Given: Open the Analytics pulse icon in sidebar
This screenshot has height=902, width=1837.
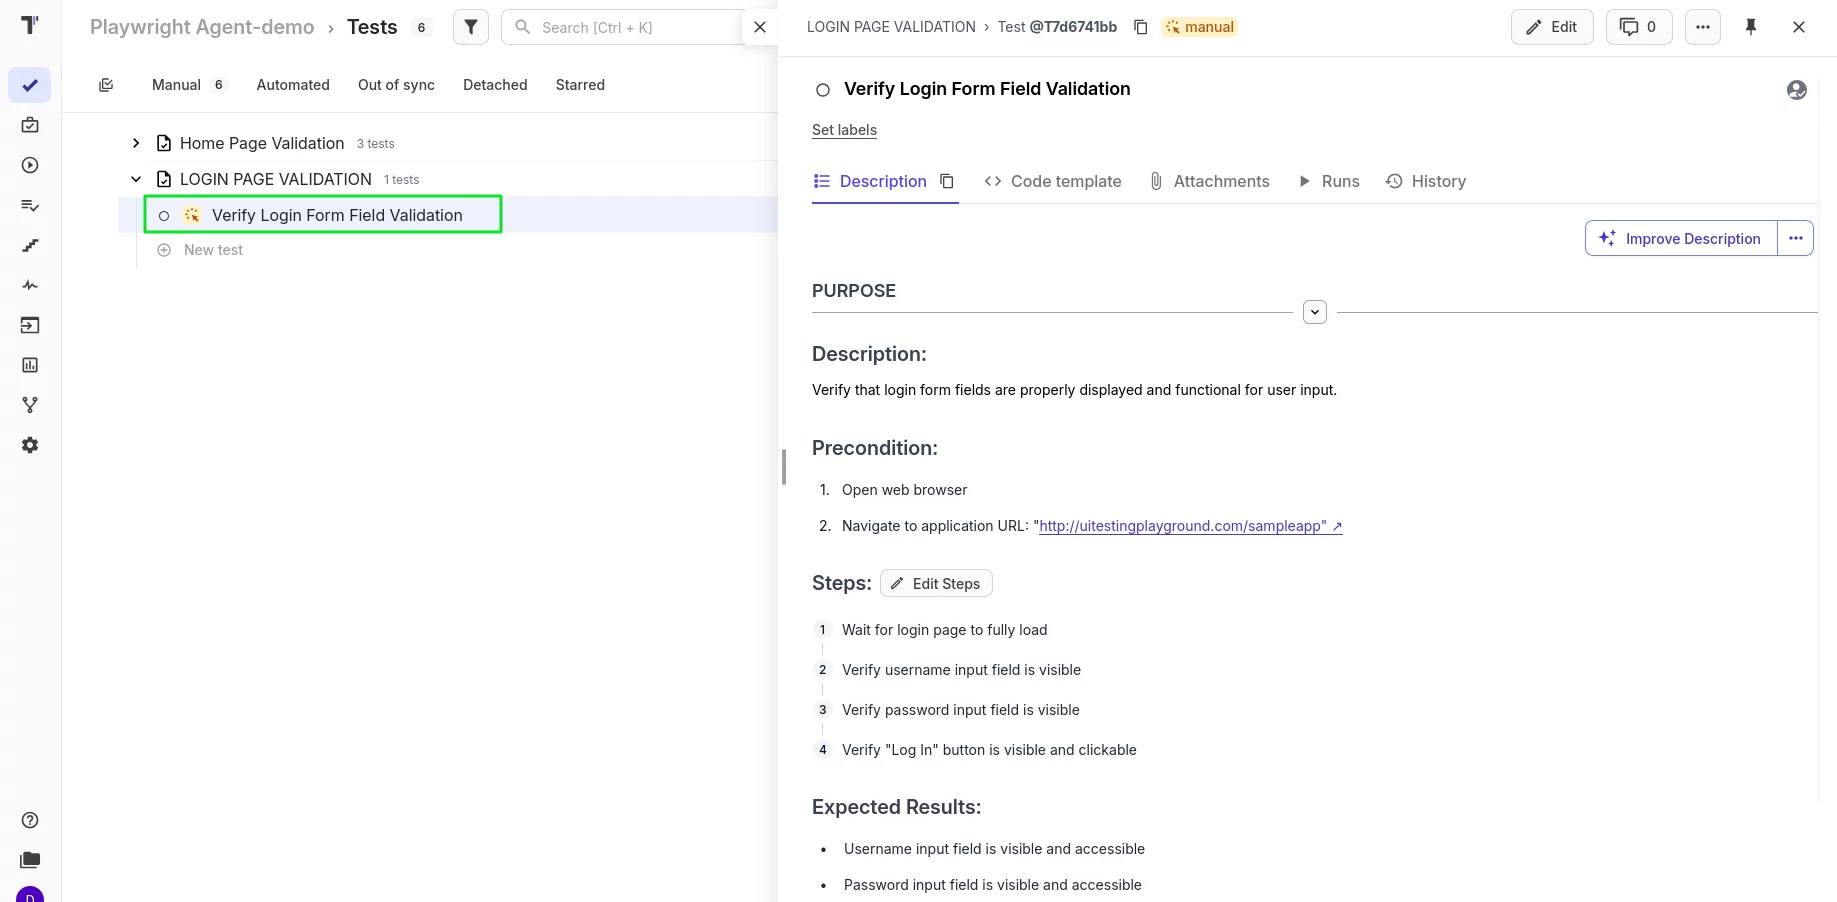Looking at the screenshot, I should click(30, 285).
